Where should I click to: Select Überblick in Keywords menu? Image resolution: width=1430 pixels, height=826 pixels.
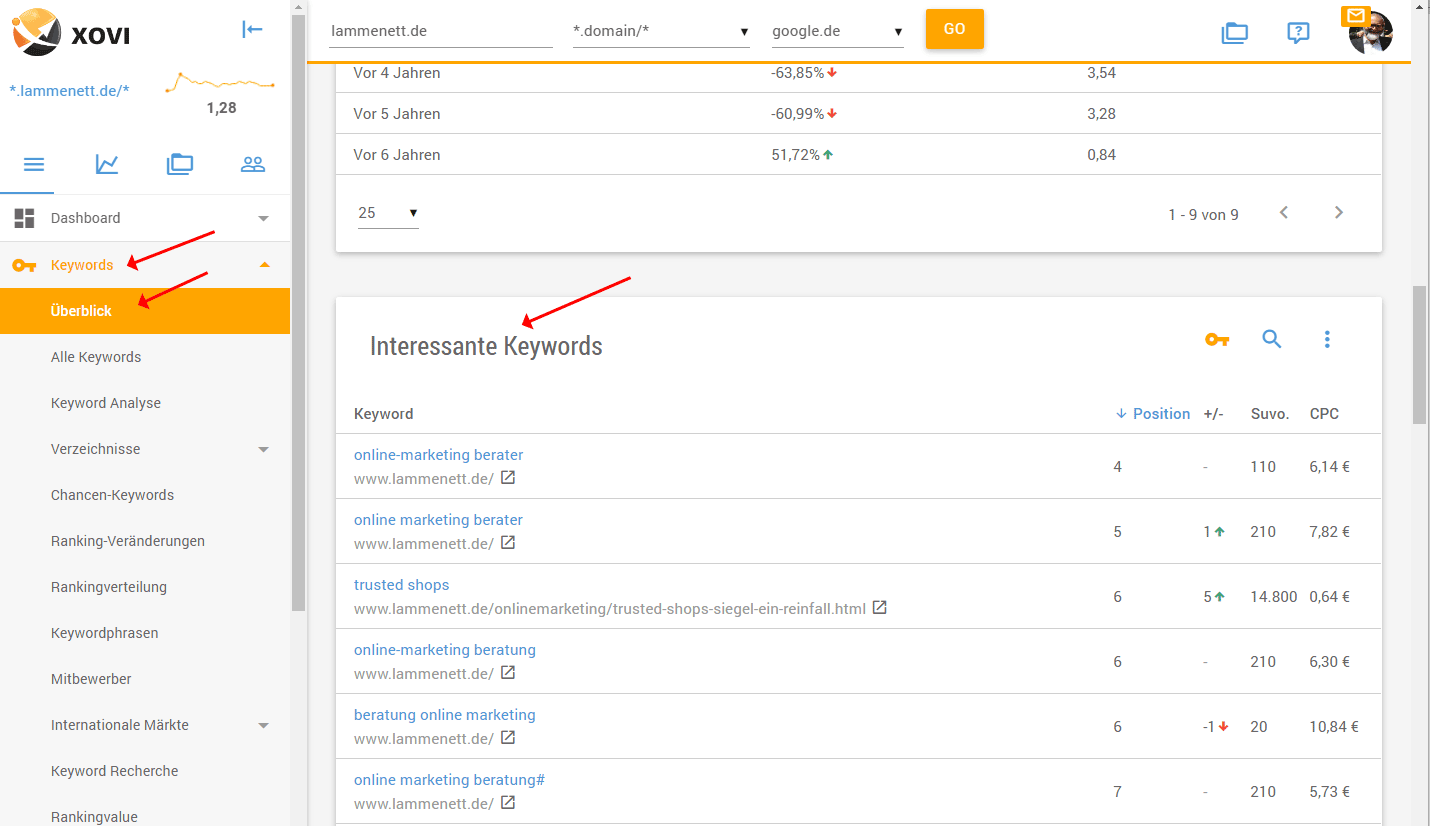[x=145, y=311]
